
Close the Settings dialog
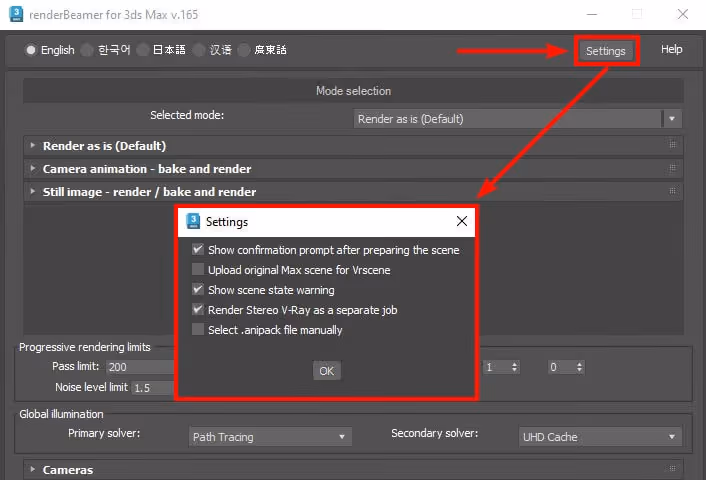tap(462, 221)
